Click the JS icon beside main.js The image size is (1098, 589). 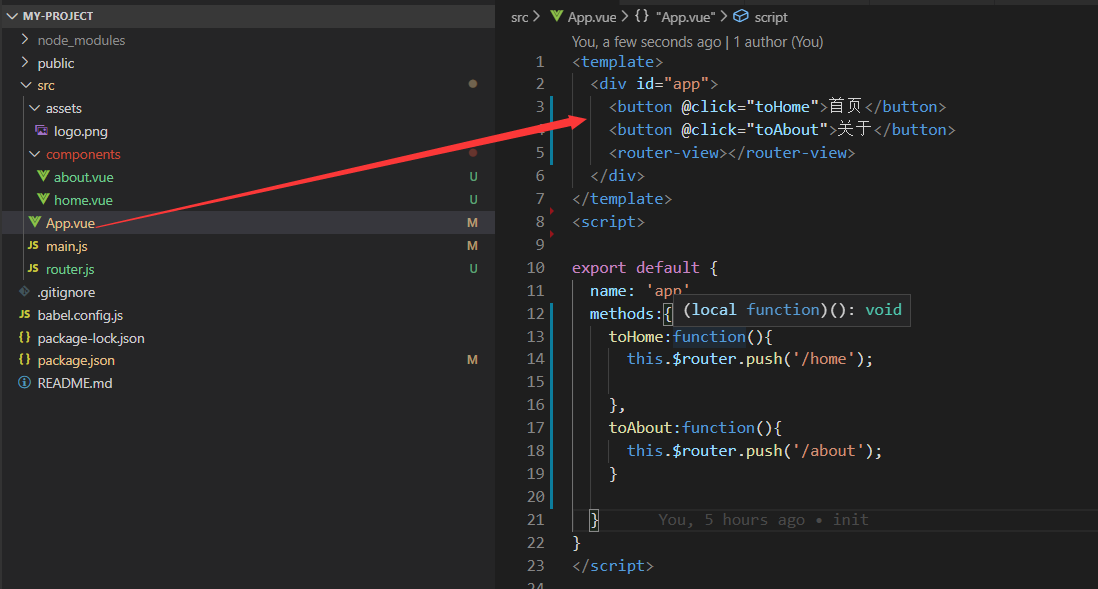pos(33,246)
